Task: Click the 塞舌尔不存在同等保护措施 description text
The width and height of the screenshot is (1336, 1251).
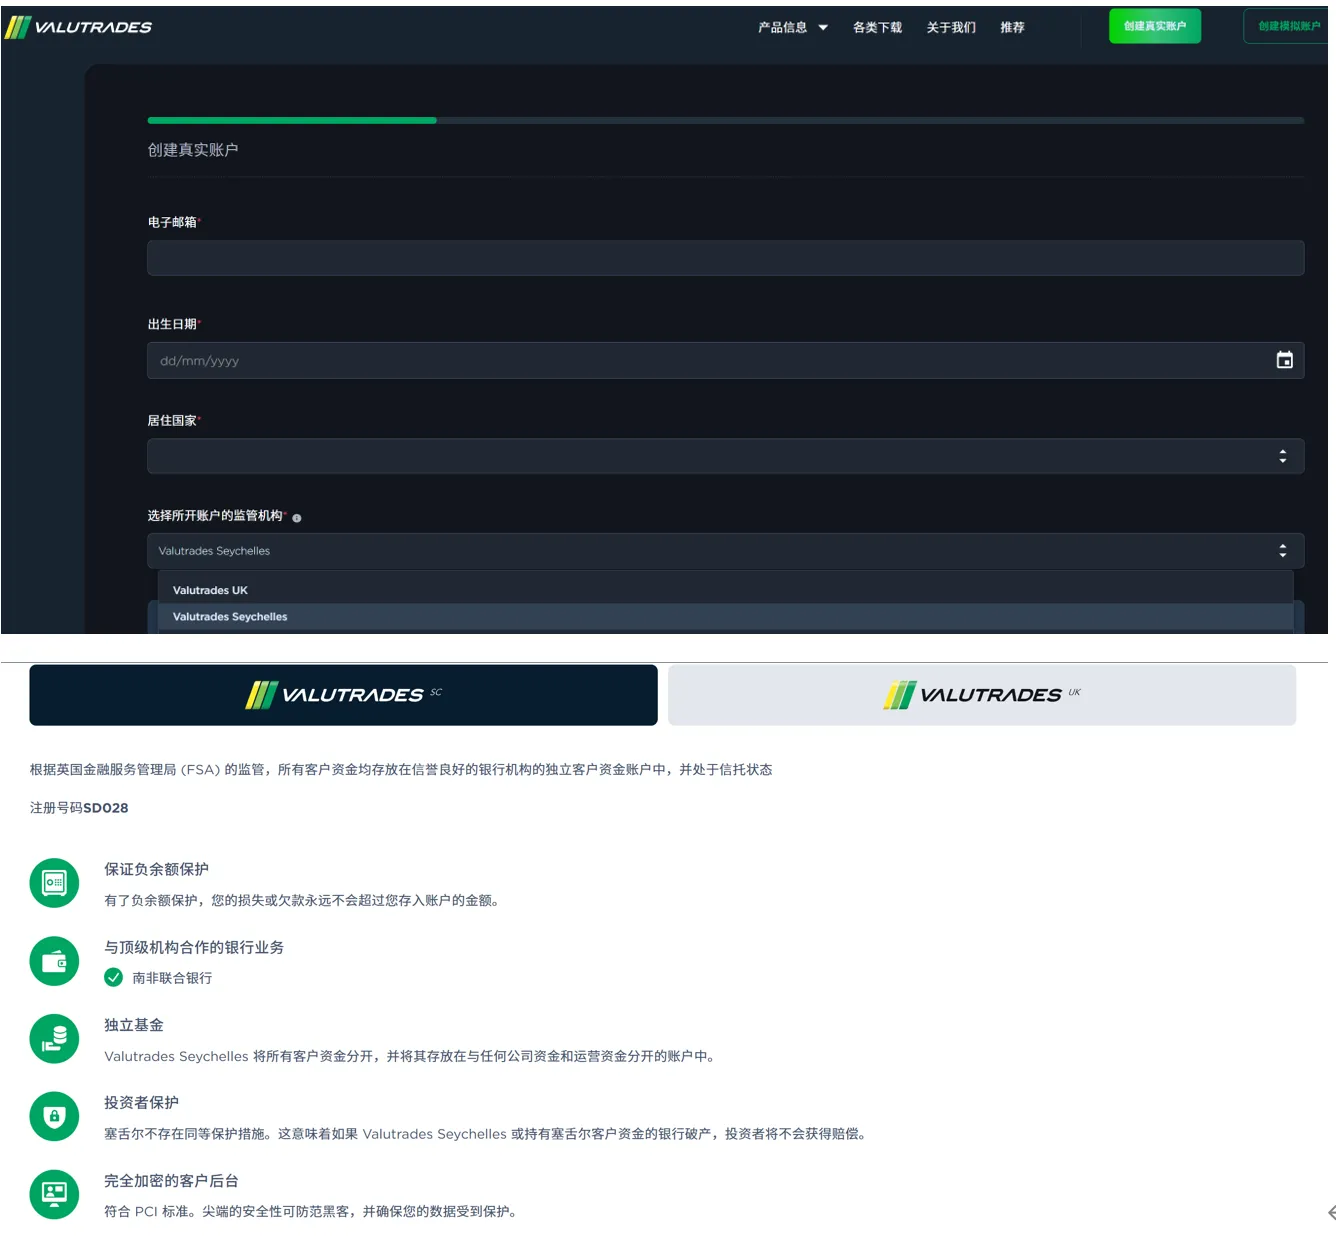Action: pos(485,1134)
